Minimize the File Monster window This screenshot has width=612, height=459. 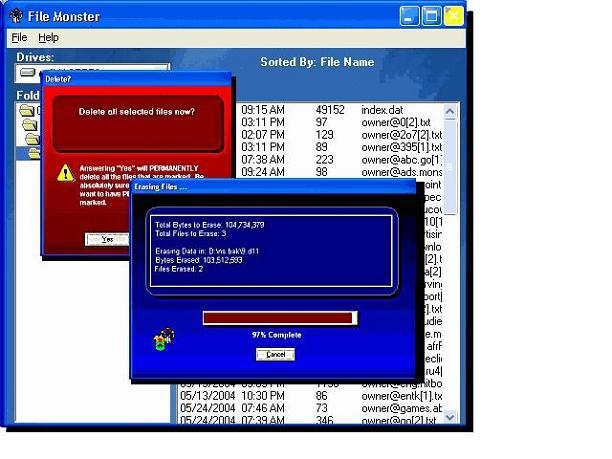click(409, 16)
